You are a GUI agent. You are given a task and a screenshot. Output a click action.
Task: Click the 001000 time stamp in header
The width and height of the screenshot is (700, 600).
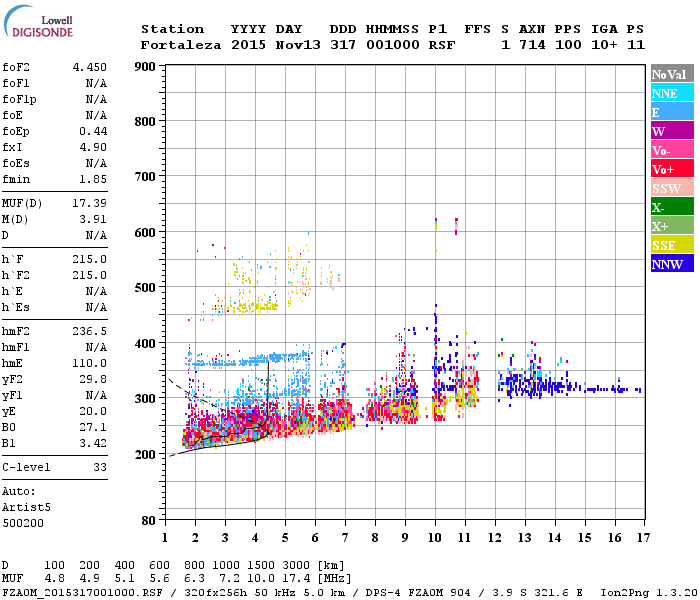(x=393, y=45)
